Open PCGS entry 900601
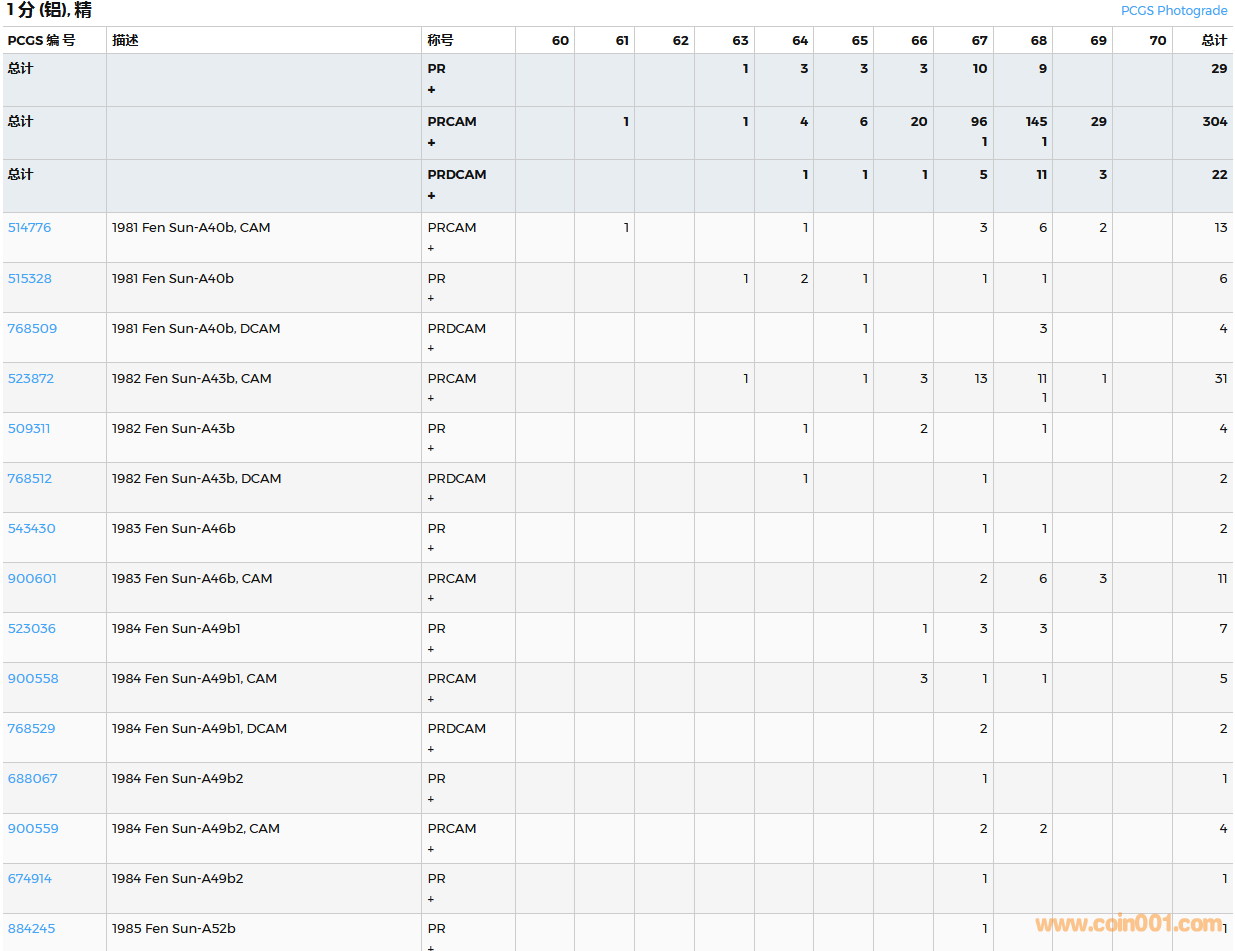Viewport: 1235px width, 951px height. (x=32, y=579)
